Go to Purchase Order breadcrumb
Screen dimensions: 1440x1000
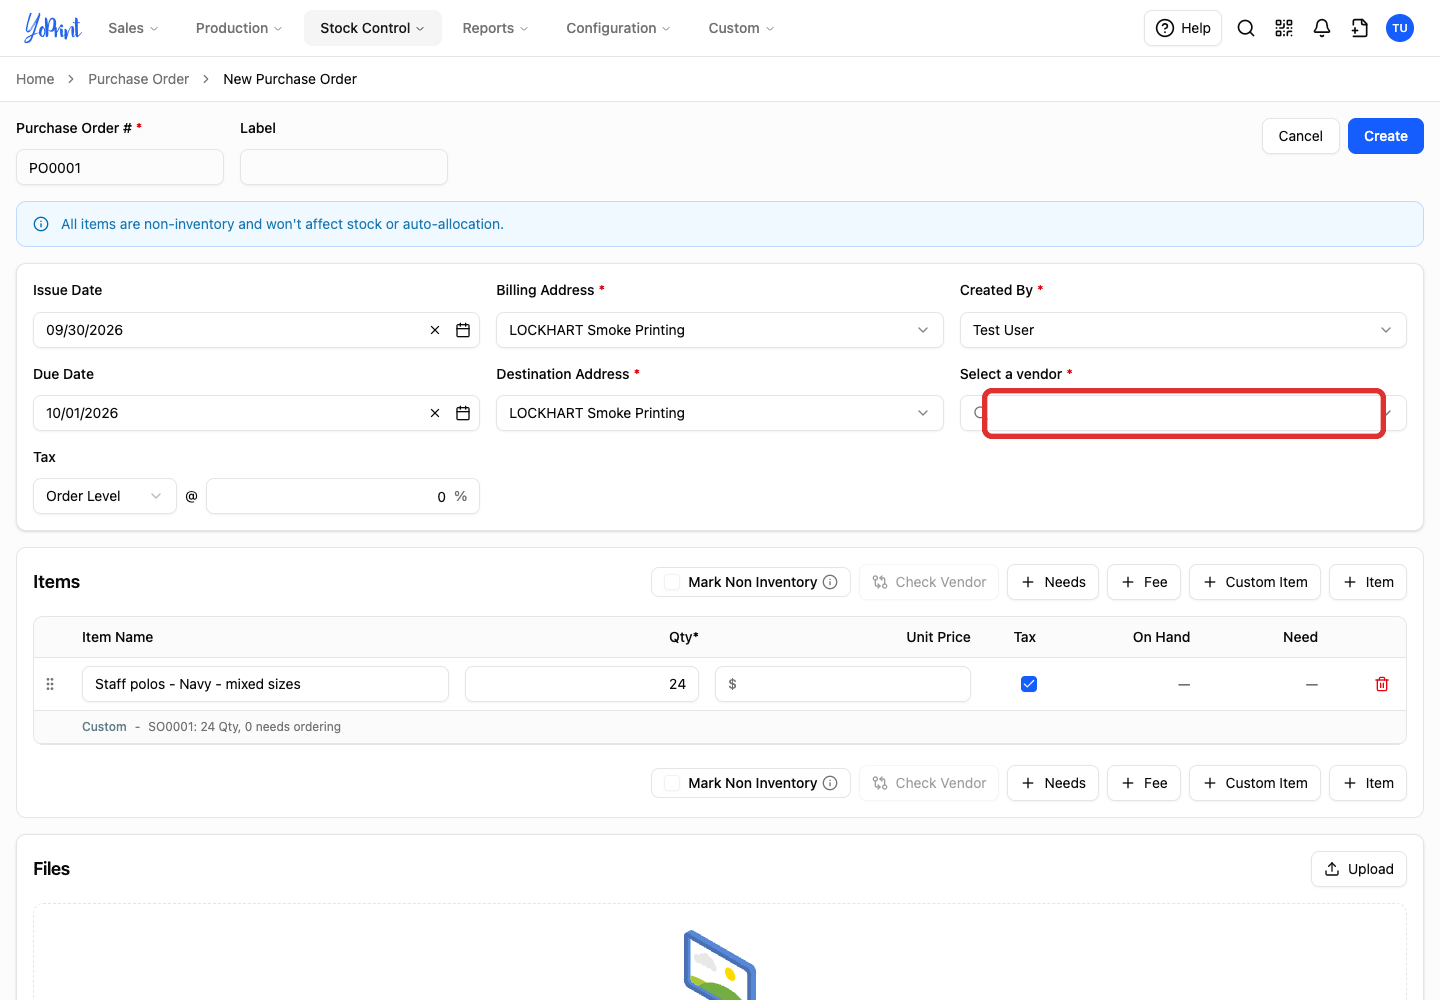point(138,79)
